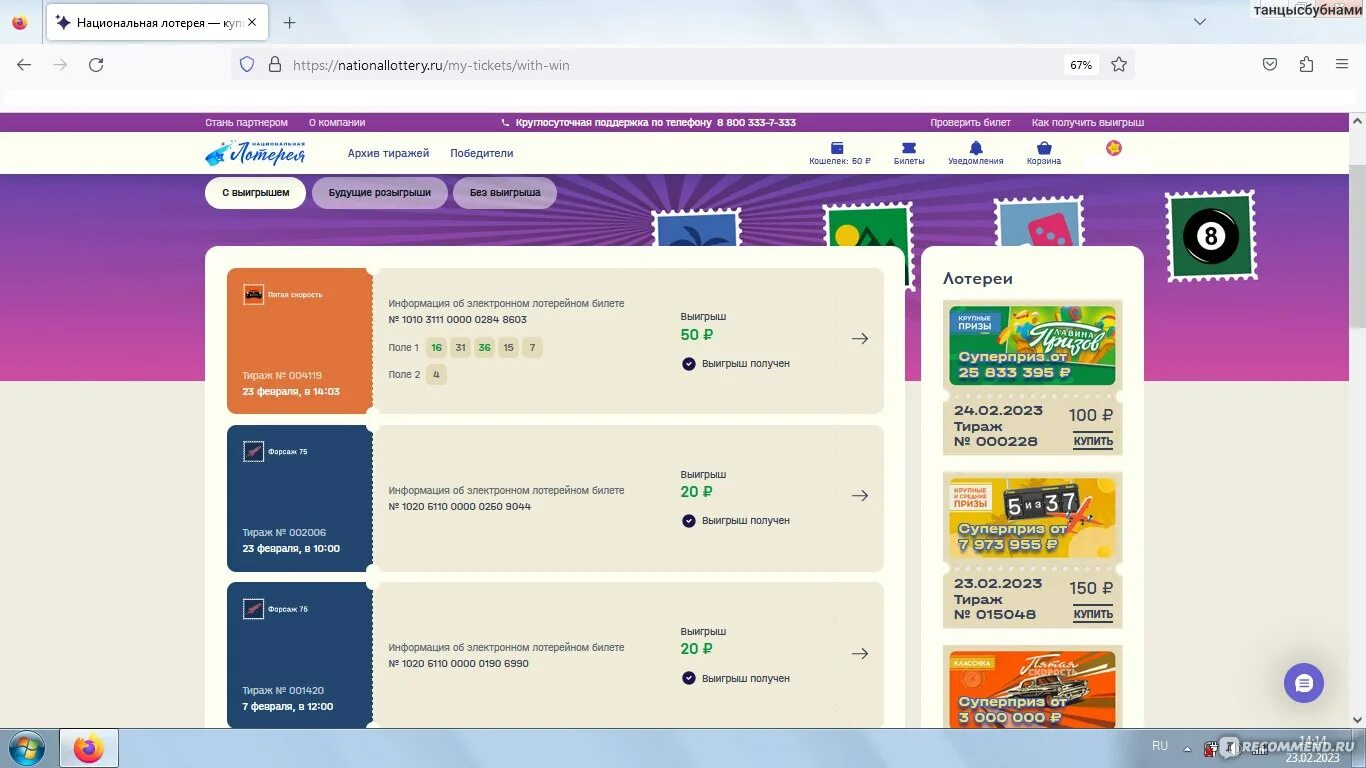Open Победители menu item
Screen dimensions: 1366x768
point(482,153)
